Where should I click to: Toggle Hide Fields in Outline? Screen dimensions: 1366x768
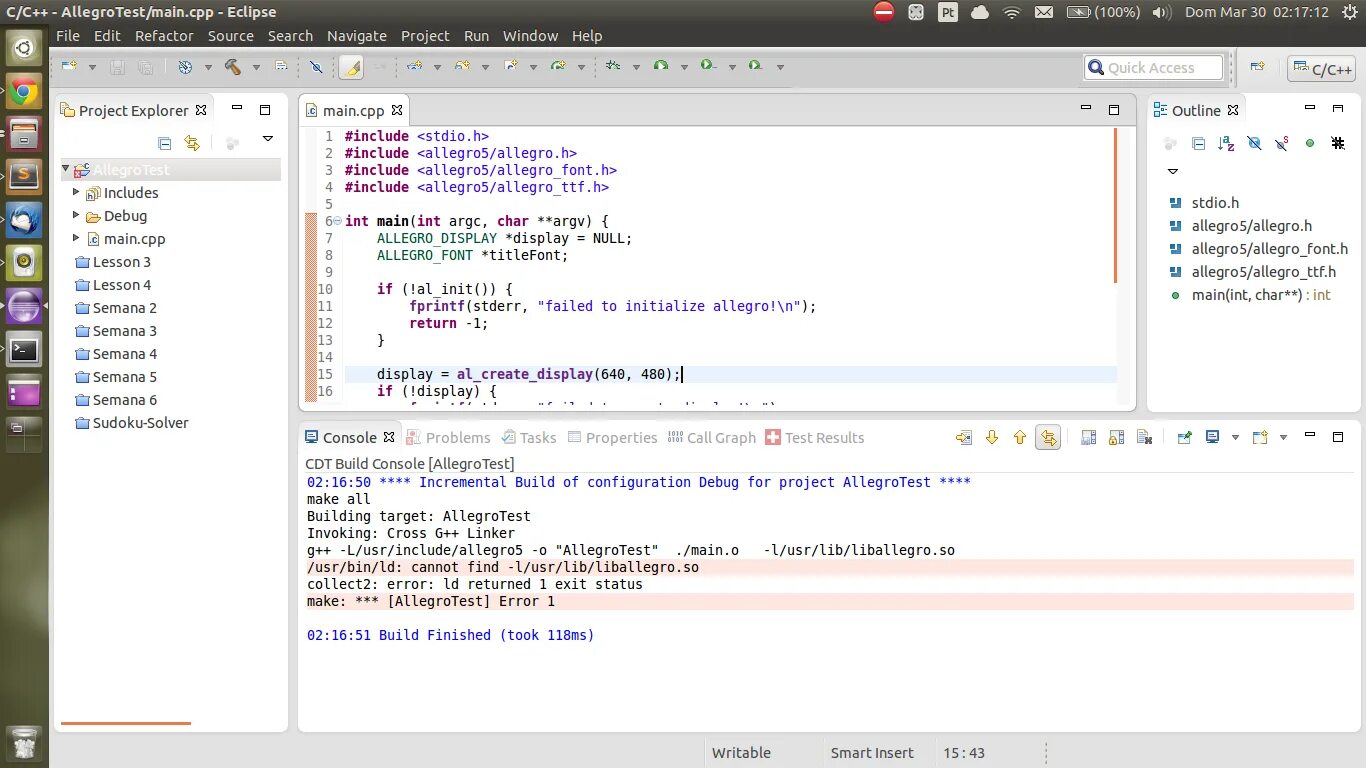[x=1254, y=143]
